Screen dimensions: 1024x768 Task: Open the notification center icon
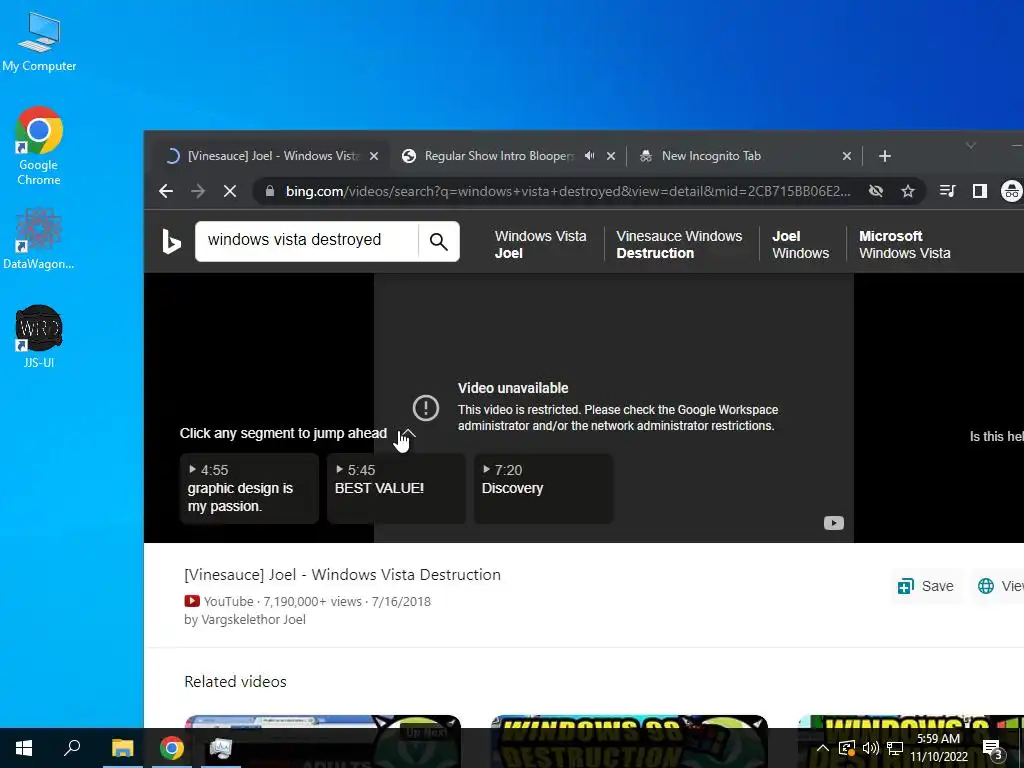tap(992, 748)
